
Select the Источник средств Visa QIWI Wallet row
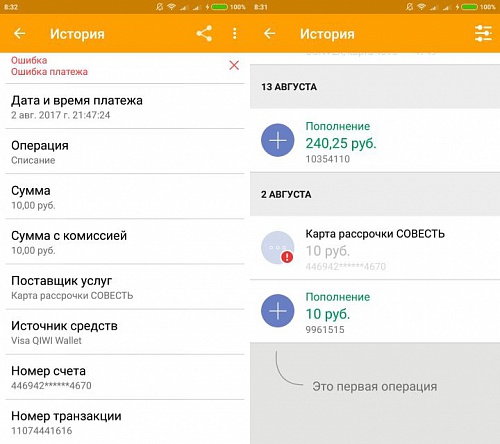coord(125,332)
